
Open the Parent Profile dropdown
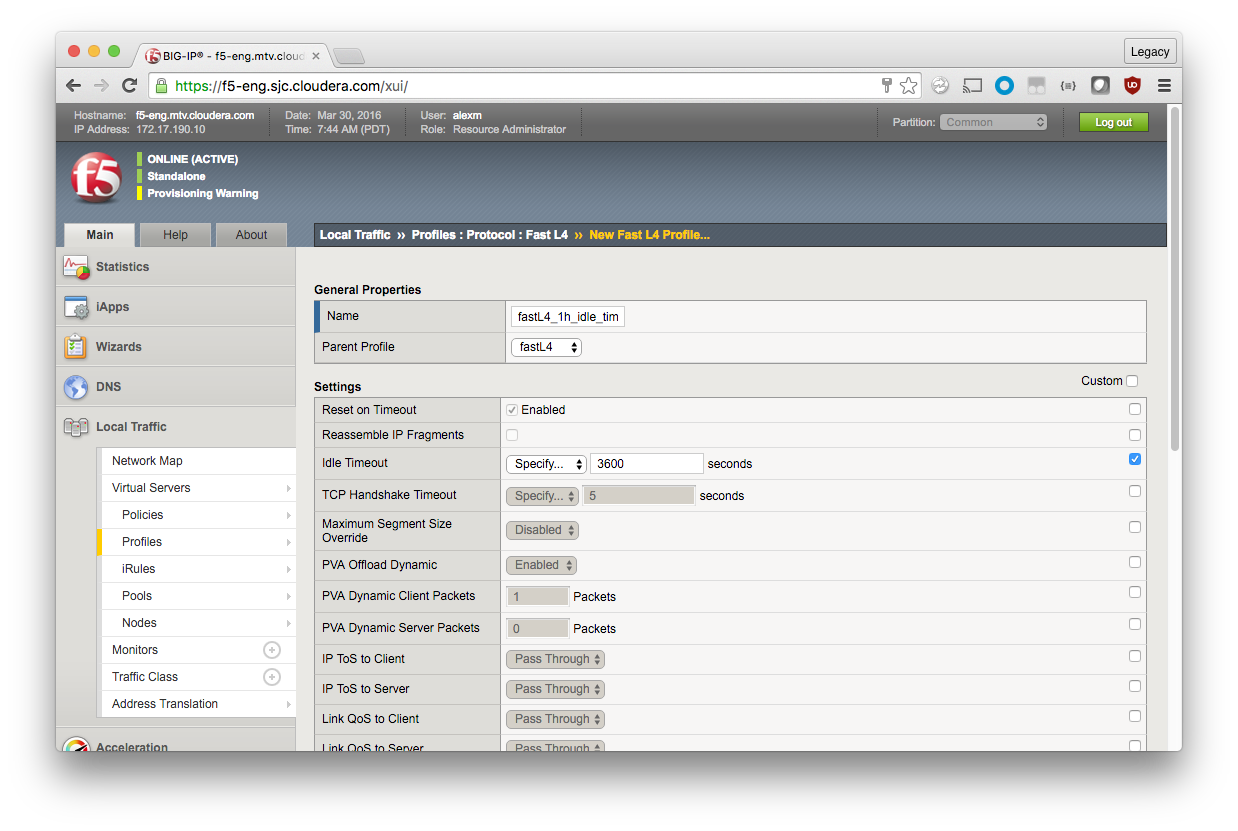(546, 347)
